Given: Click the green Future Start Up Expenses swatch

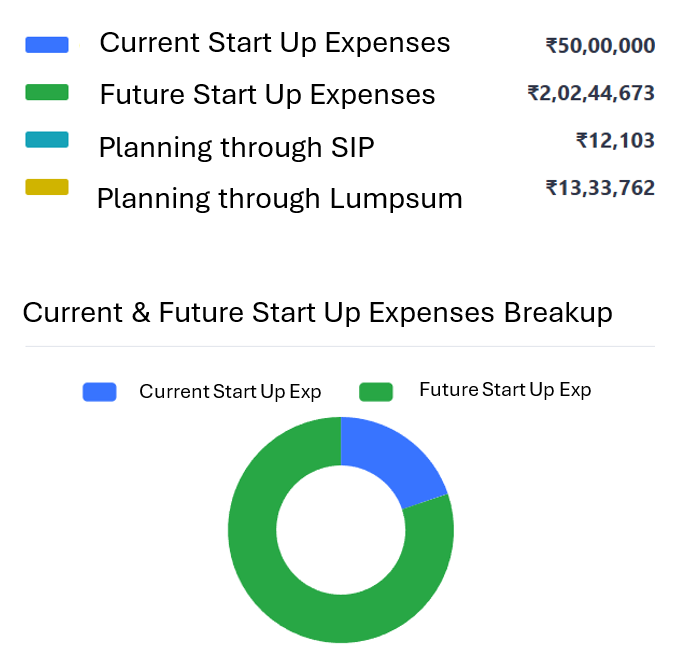Looking at the screenshot, I should pyautogui.click(x=47, y=93).
